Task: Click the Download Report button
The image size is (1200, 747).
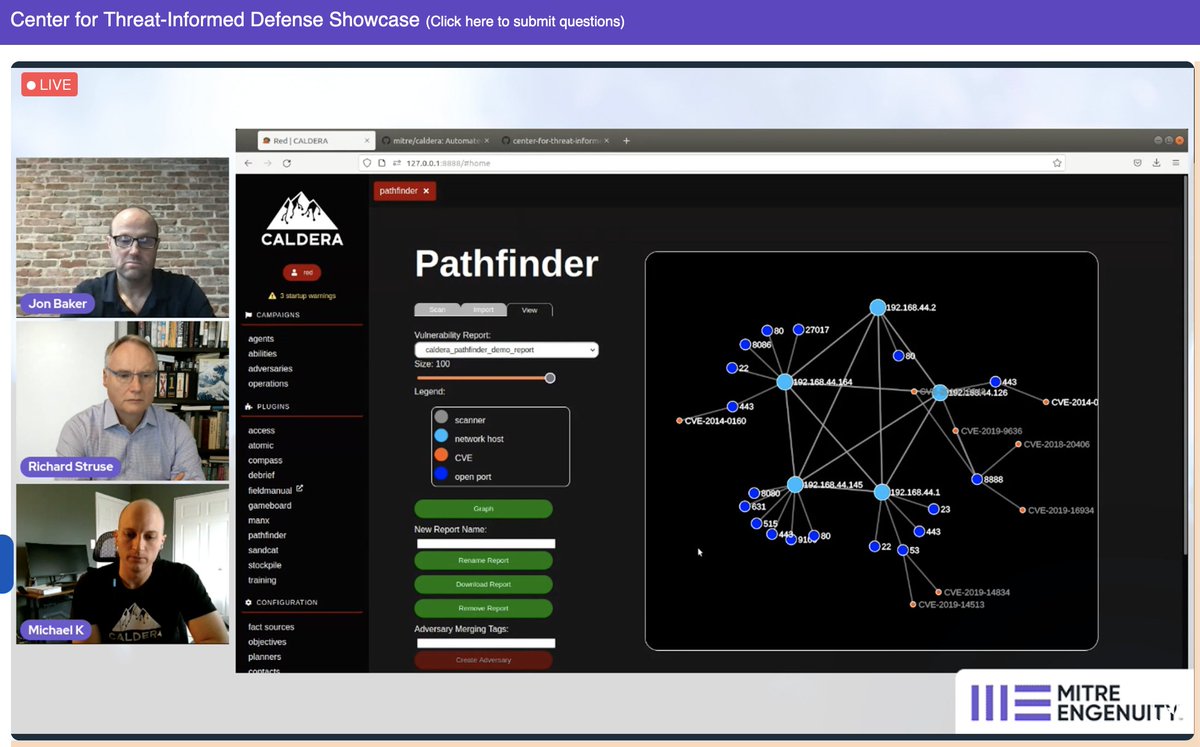Action: coord(483,584)
